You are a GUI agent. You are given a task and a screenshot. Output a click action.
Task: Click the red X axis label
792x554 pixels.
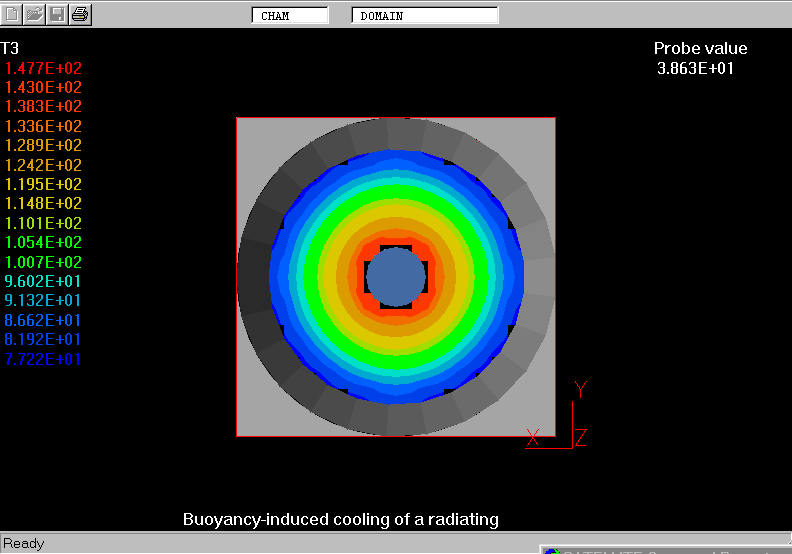(533, 436)
